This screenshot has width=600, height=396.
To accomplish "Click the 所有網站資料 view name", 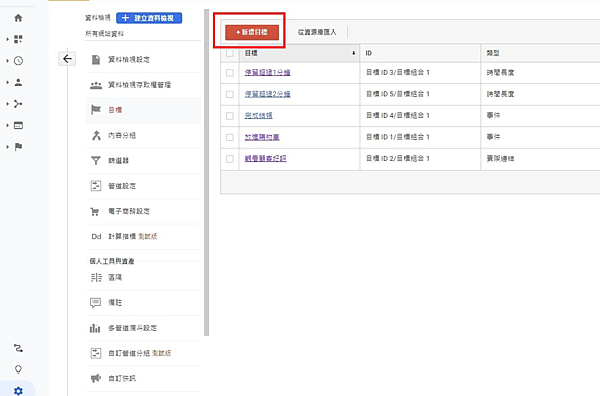I will (x=104, y=34).
